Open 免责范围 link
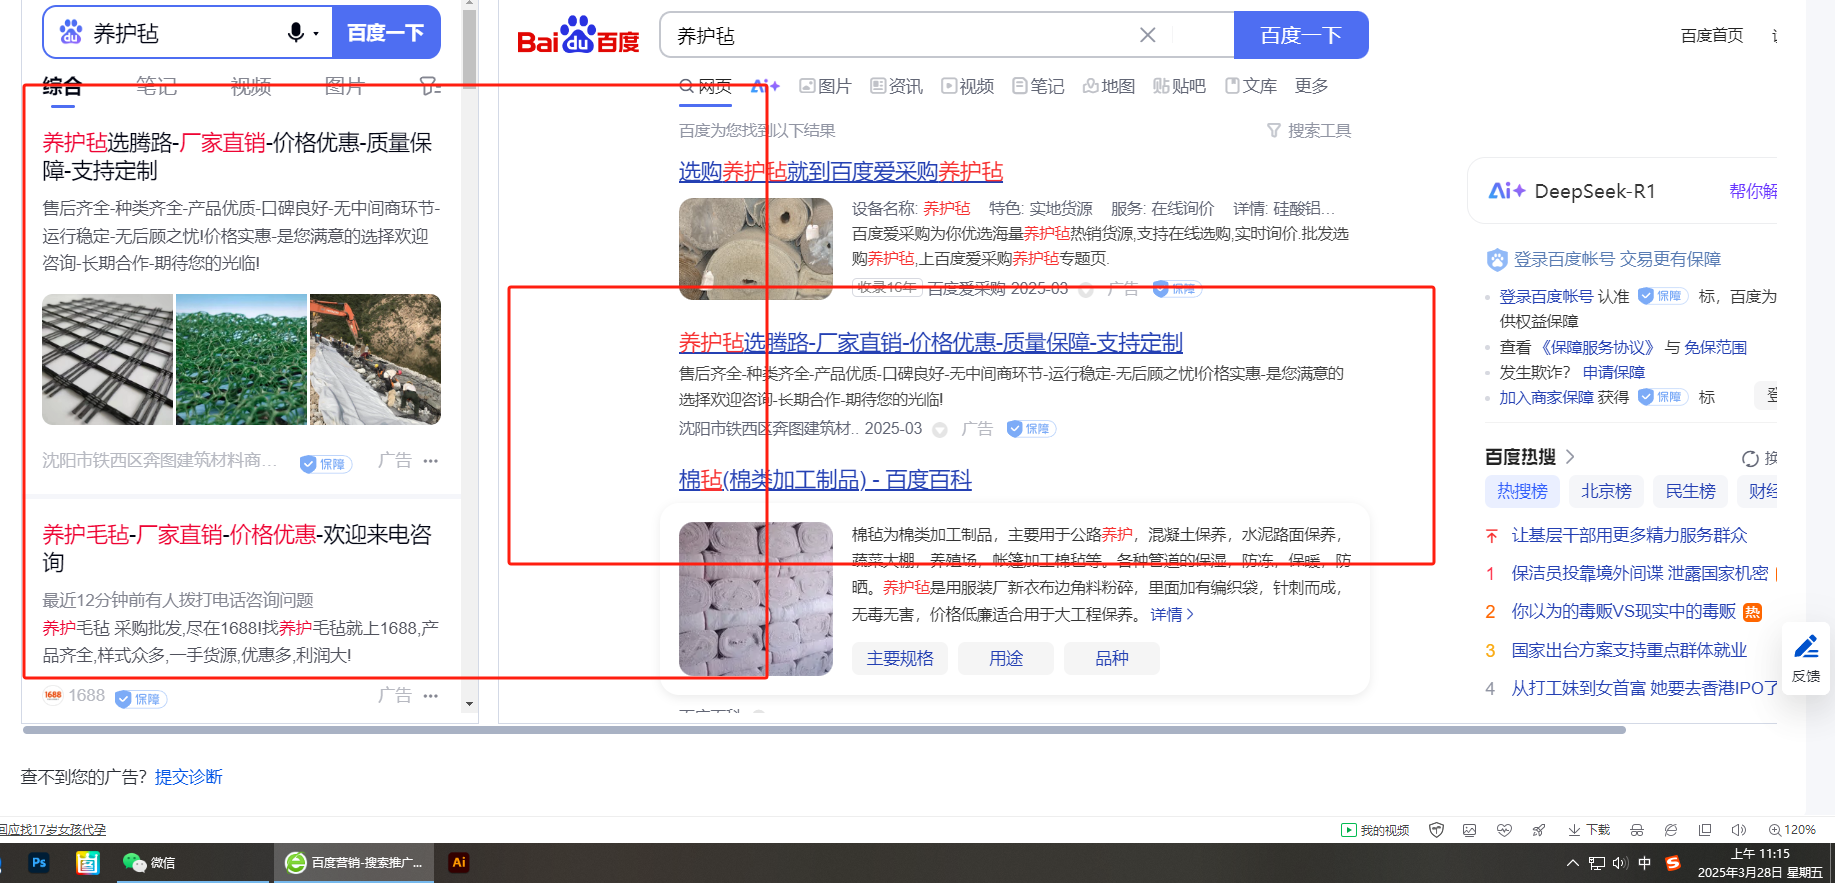Image resolution: width=1835 pixels, height=883 pixels. [x=1716, y=348]
